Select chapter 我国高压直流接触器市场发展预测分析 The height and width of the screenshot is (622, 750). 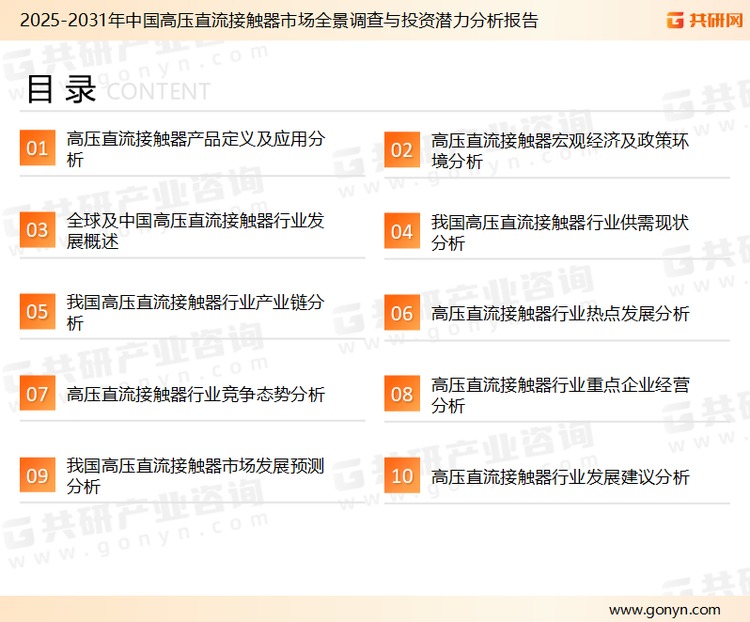[x=196, y=476]
